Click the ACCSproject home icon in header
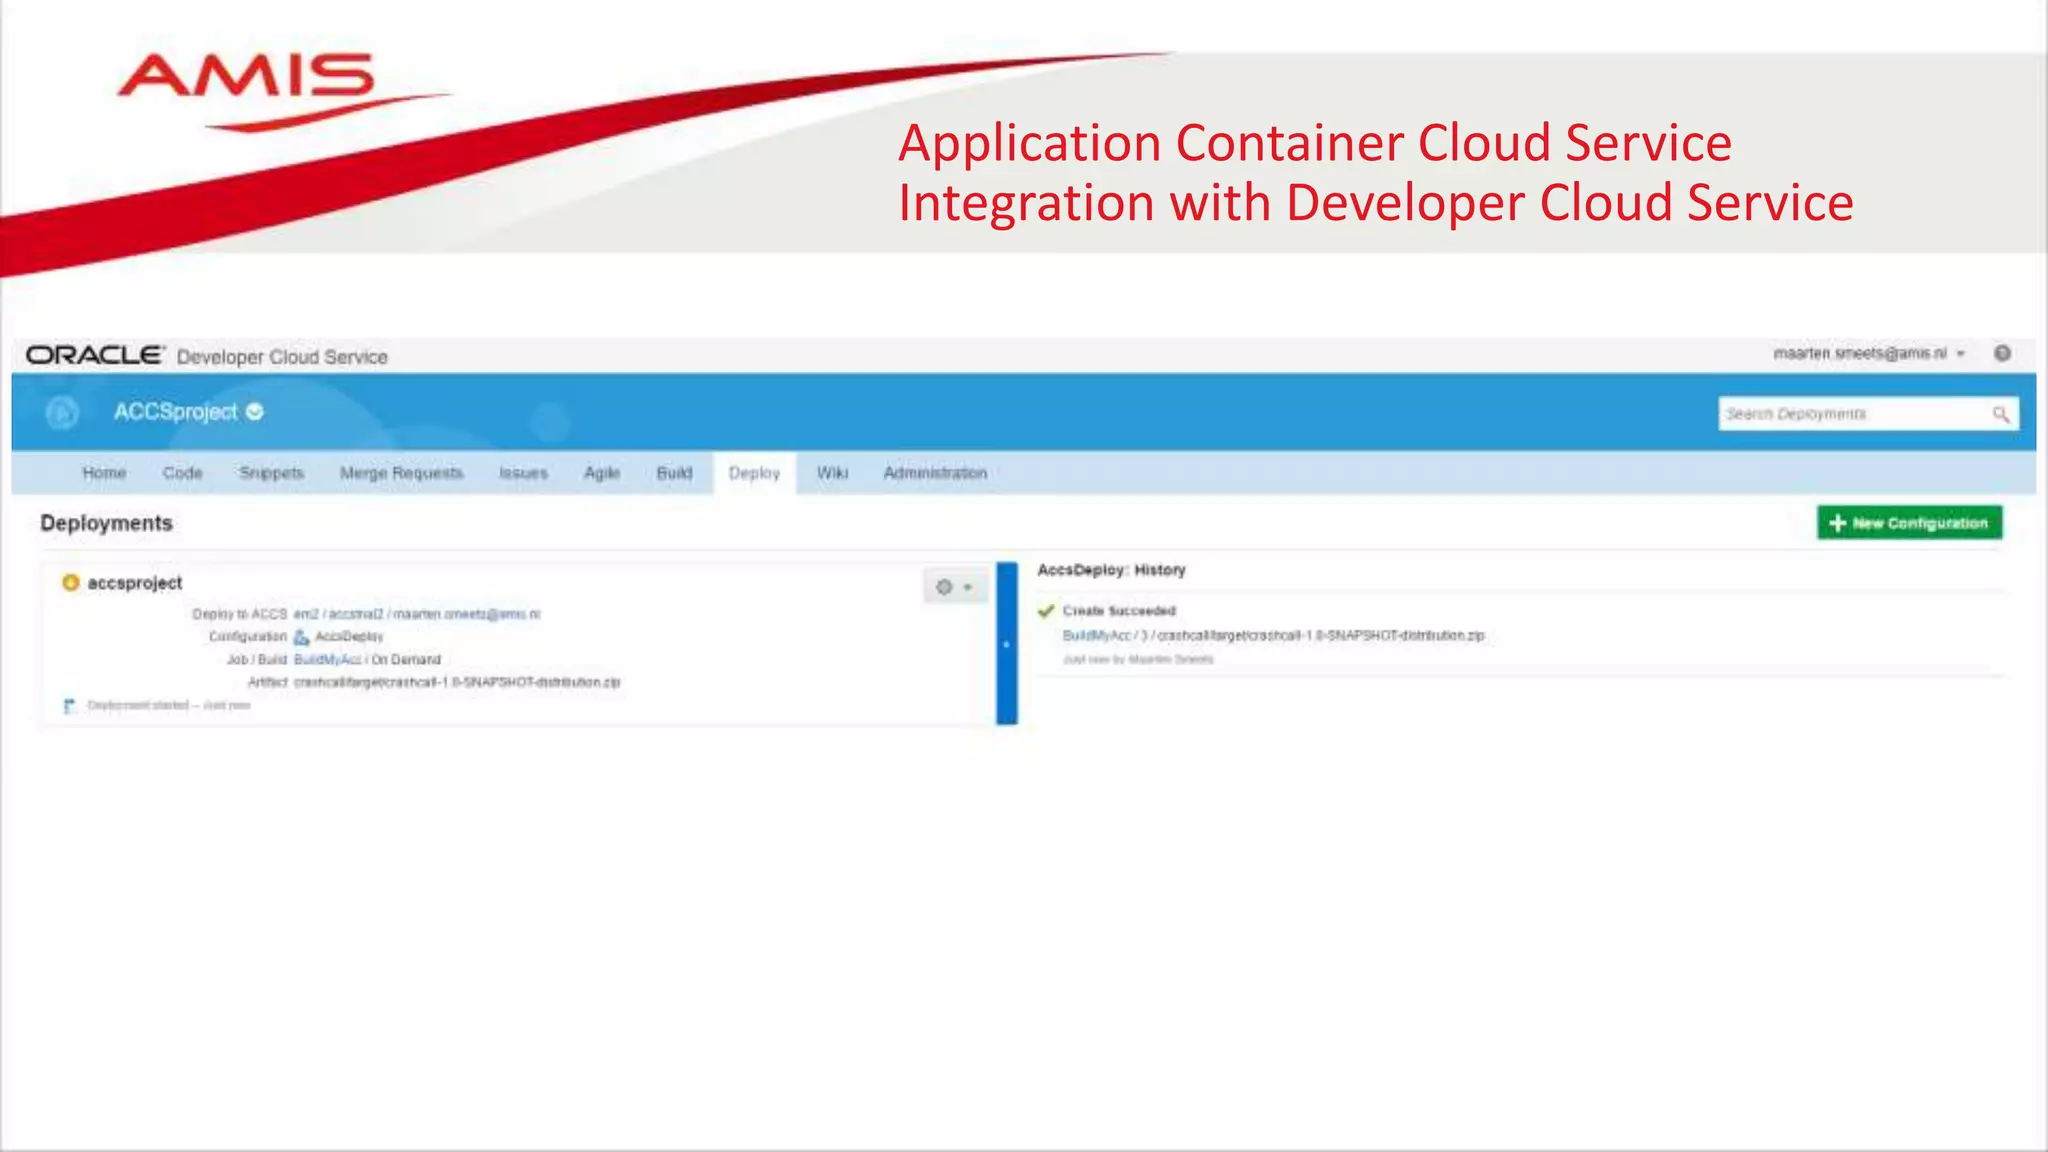 click(62, 412)
